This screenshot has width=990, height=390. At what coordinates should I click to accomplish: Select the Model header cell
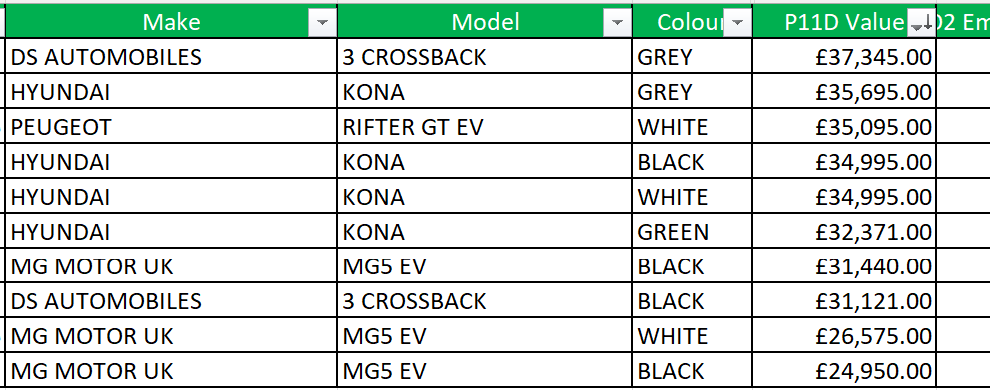485,22
